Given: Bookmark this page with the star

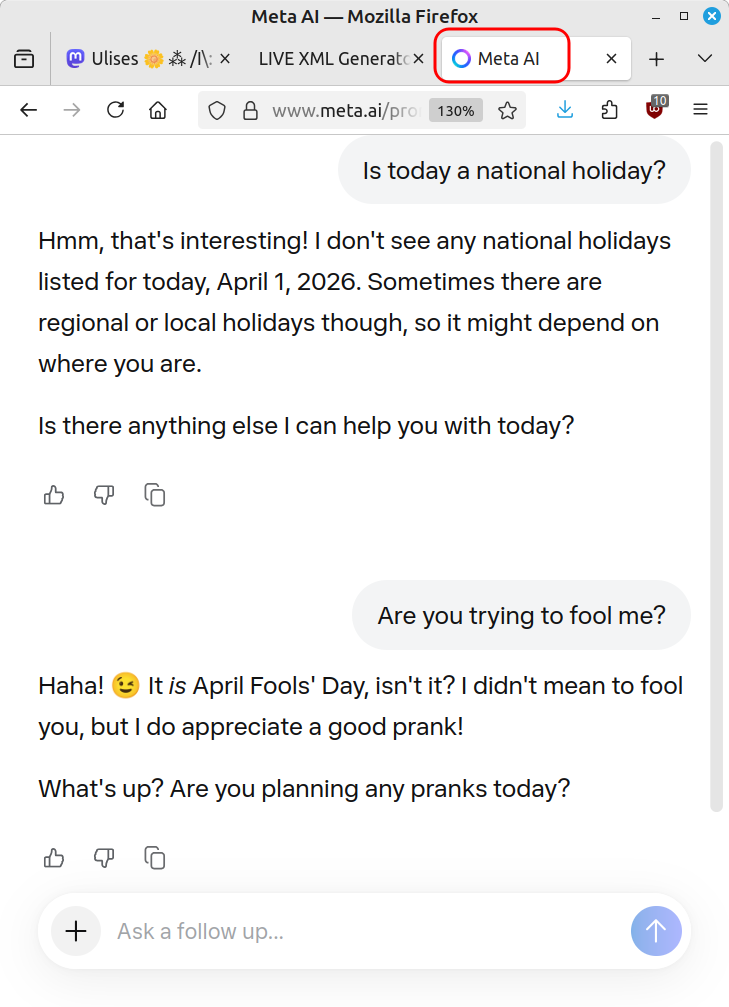Looking at the screenshot, I should (x=507, y=110).
